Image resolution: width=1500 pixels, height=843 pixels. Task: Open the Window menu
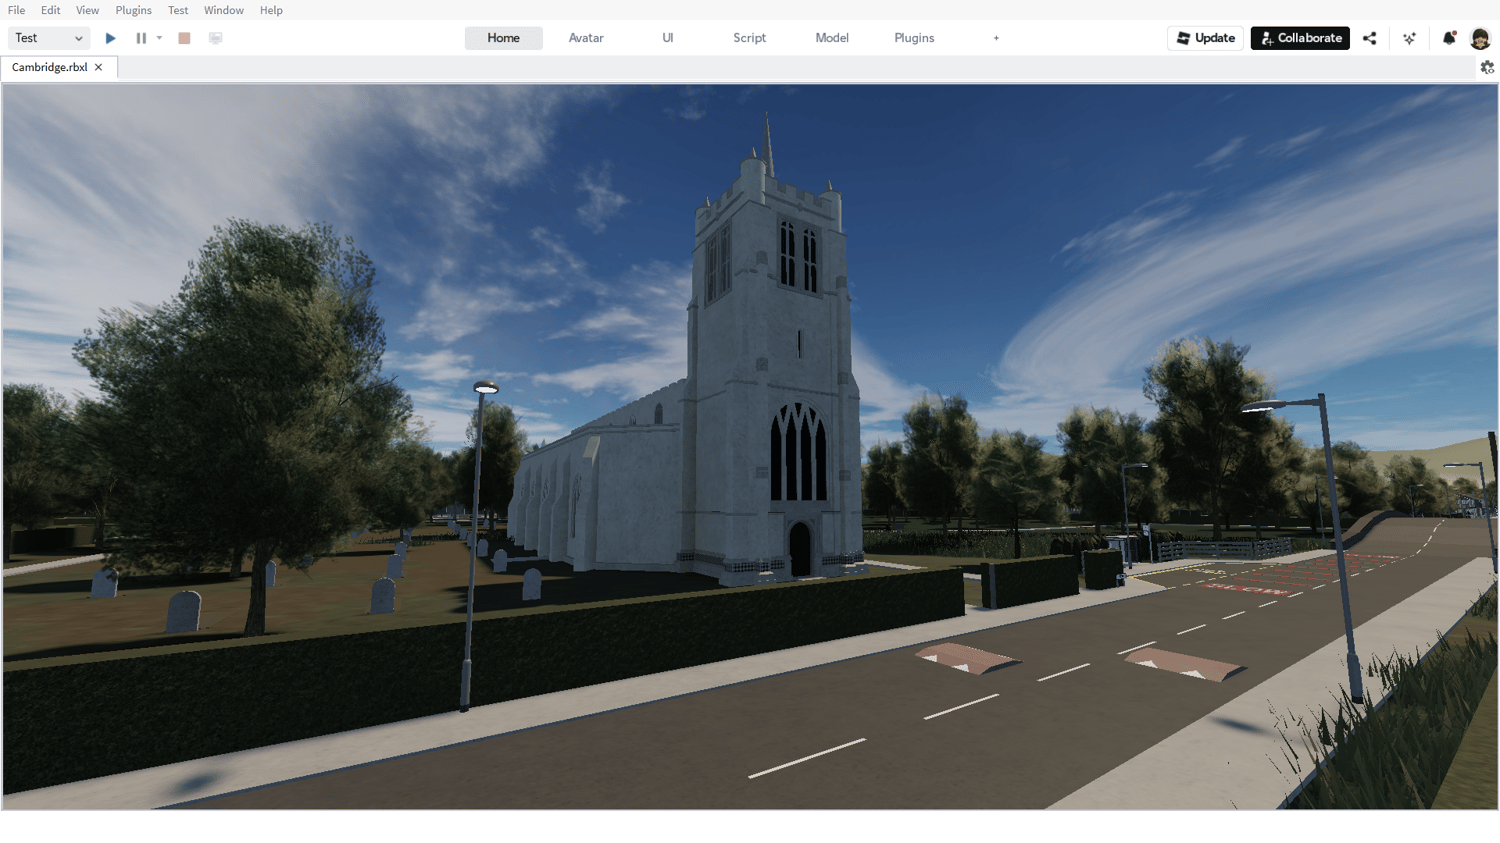pyautogui.click(x=224, y=10)
